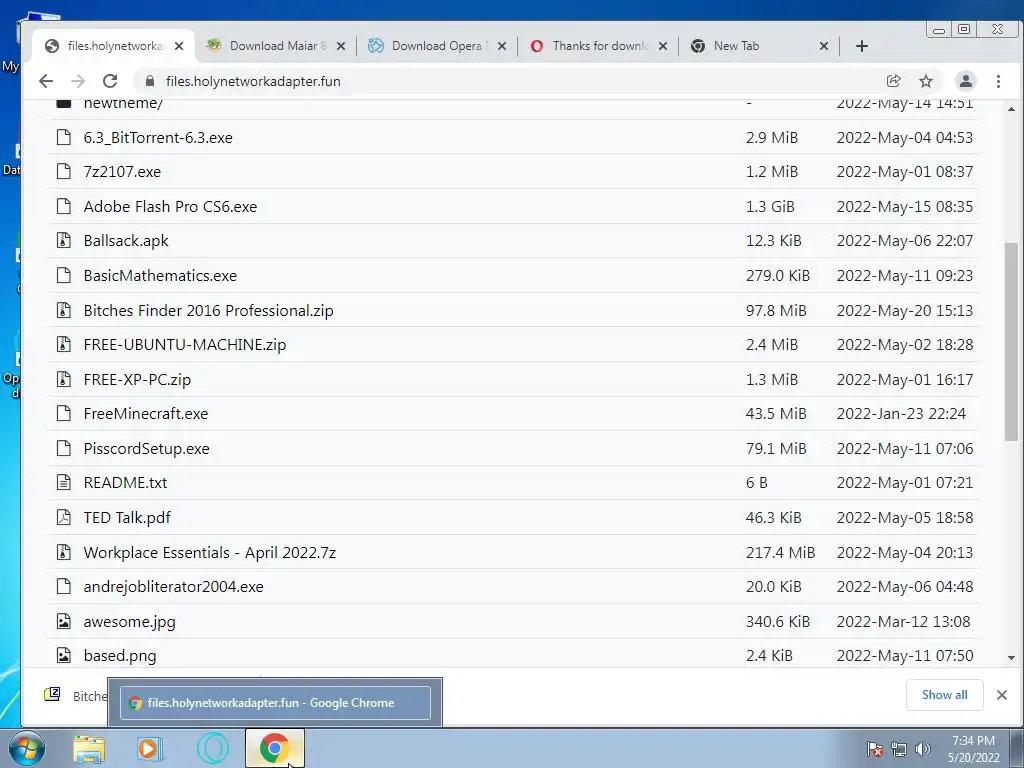The height and width of the screenshot is (768, 1024).
Task: Click the padlock site info icon
Action: pyautogui.click(x=150, y=81)
